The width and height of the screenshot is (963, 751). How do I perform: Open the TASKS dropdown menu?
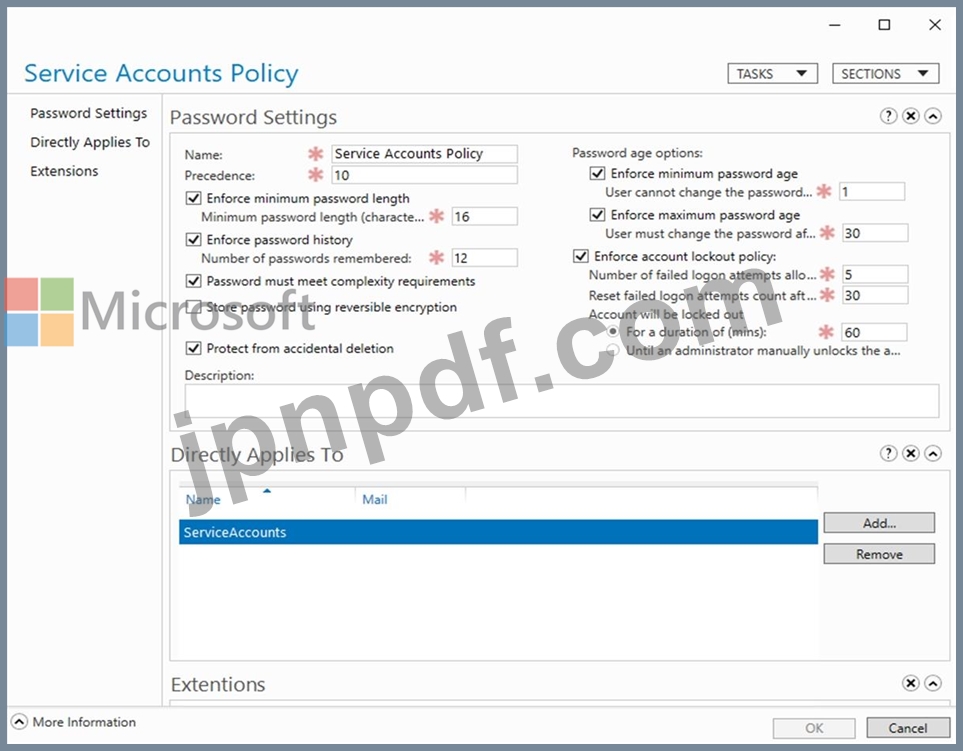click(773, 74)
